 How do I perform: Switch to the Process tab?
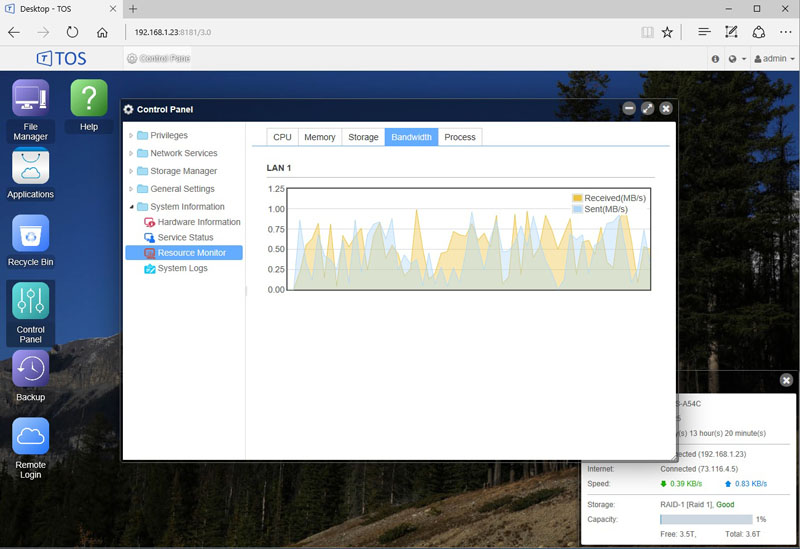pyautogui.click(x=459, y=137)
